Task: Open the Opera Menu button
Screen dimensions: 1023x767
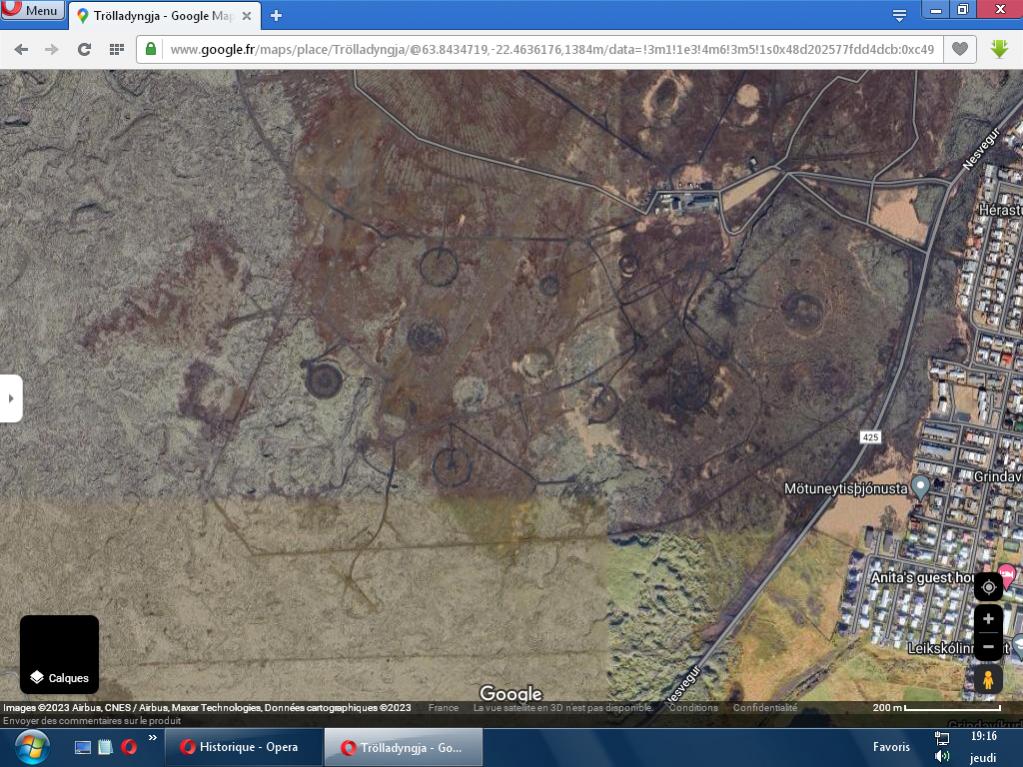Action: pyautogui.click(x=33, y=9)
